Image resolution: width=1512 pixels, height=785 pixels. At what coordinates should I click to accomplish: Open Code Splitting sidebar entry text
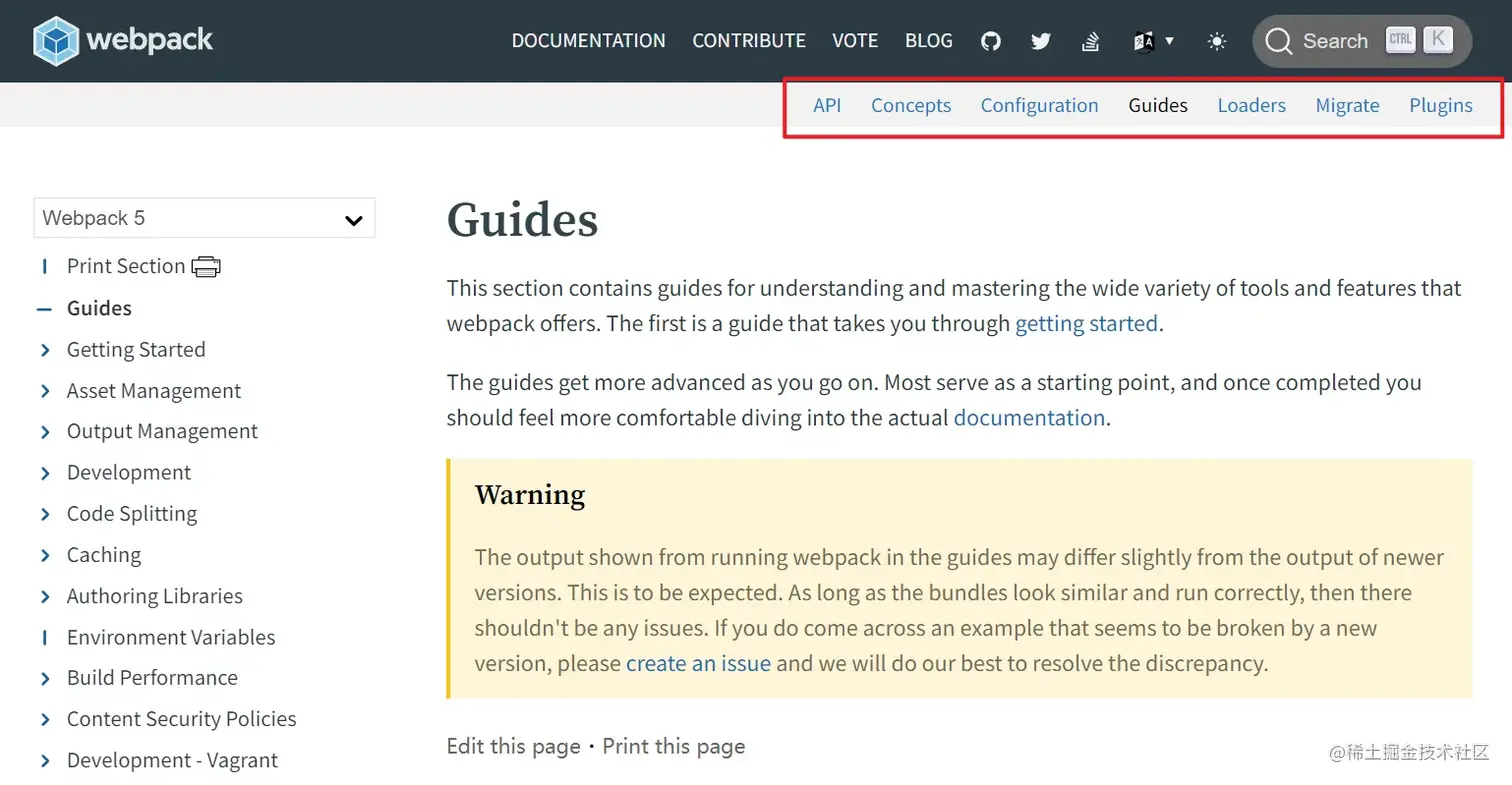(132, 514)
